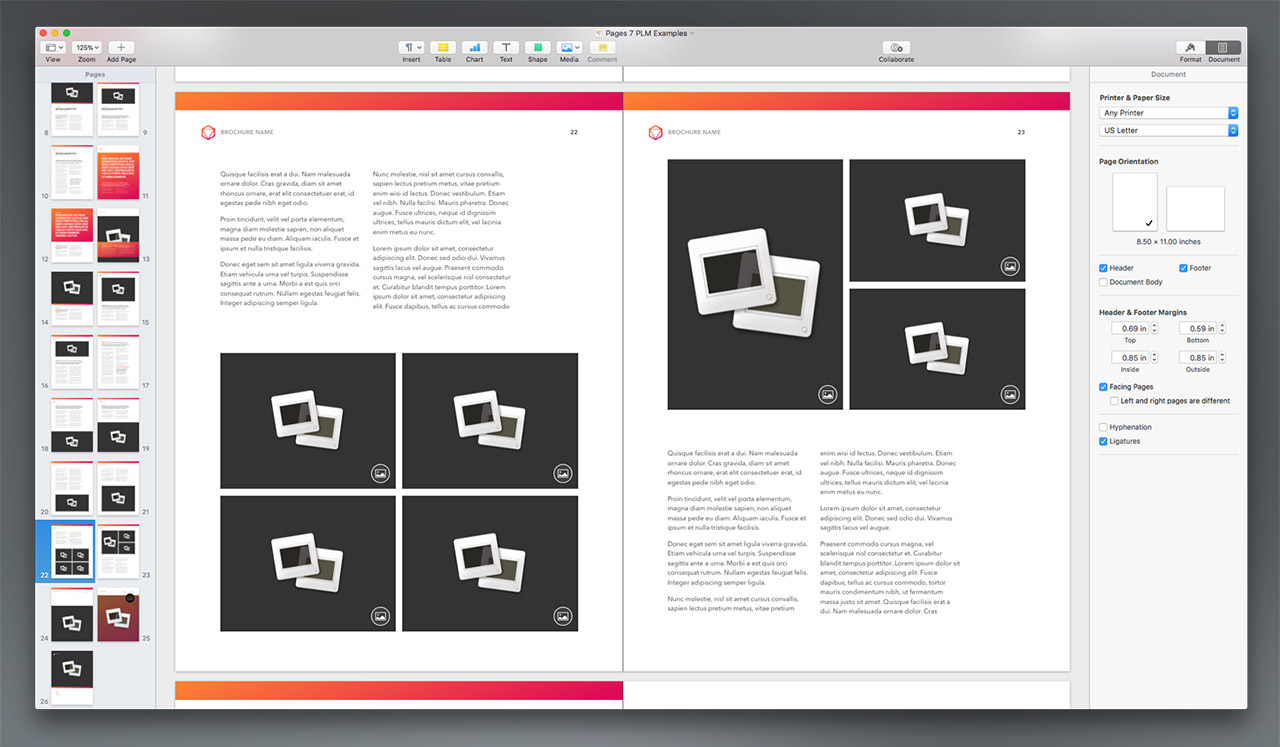Open the Format inspector panel
1280x747 pixels.
point(1190,48)
